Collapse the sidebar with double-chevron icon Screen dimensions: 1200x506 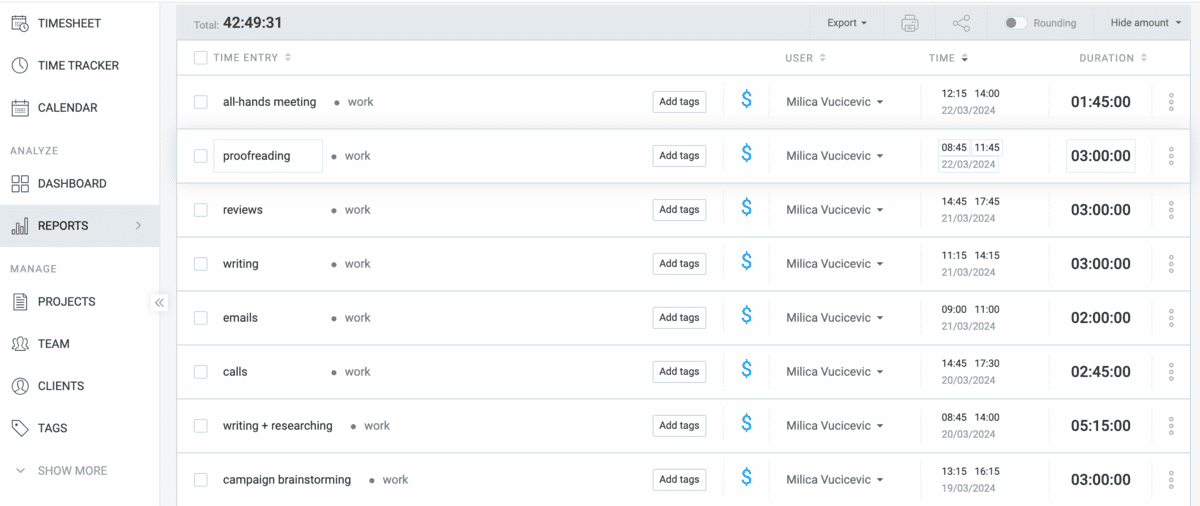click(x=160, y=302)
